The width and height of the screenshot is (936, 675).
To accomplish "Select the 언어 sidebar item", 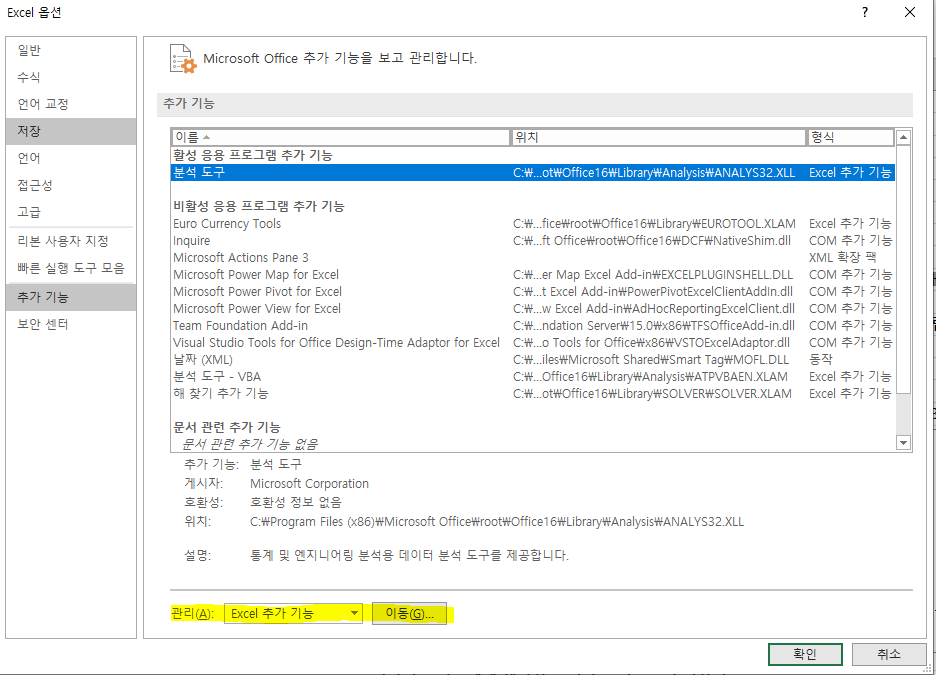I will (70, 158).
